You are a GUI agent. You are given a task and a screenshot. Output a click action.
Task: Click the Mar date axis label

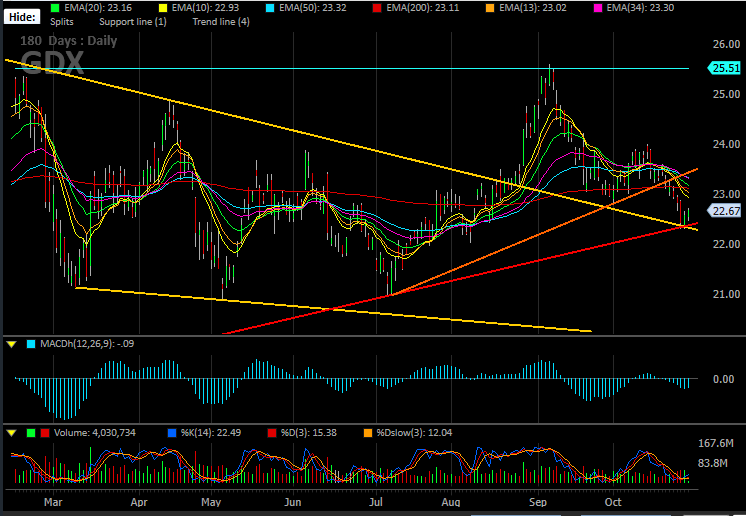tap(53, 502)
